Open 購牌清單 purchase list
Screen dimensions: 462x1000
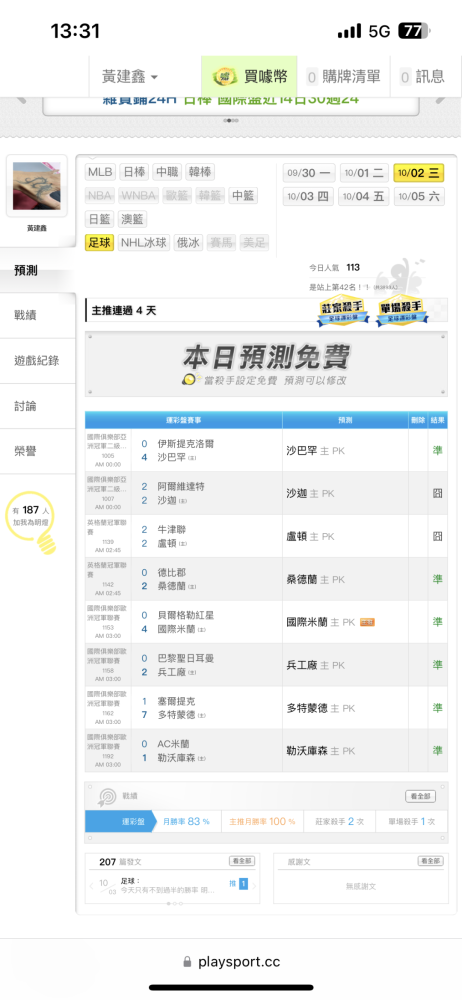(x=343, y=77)
